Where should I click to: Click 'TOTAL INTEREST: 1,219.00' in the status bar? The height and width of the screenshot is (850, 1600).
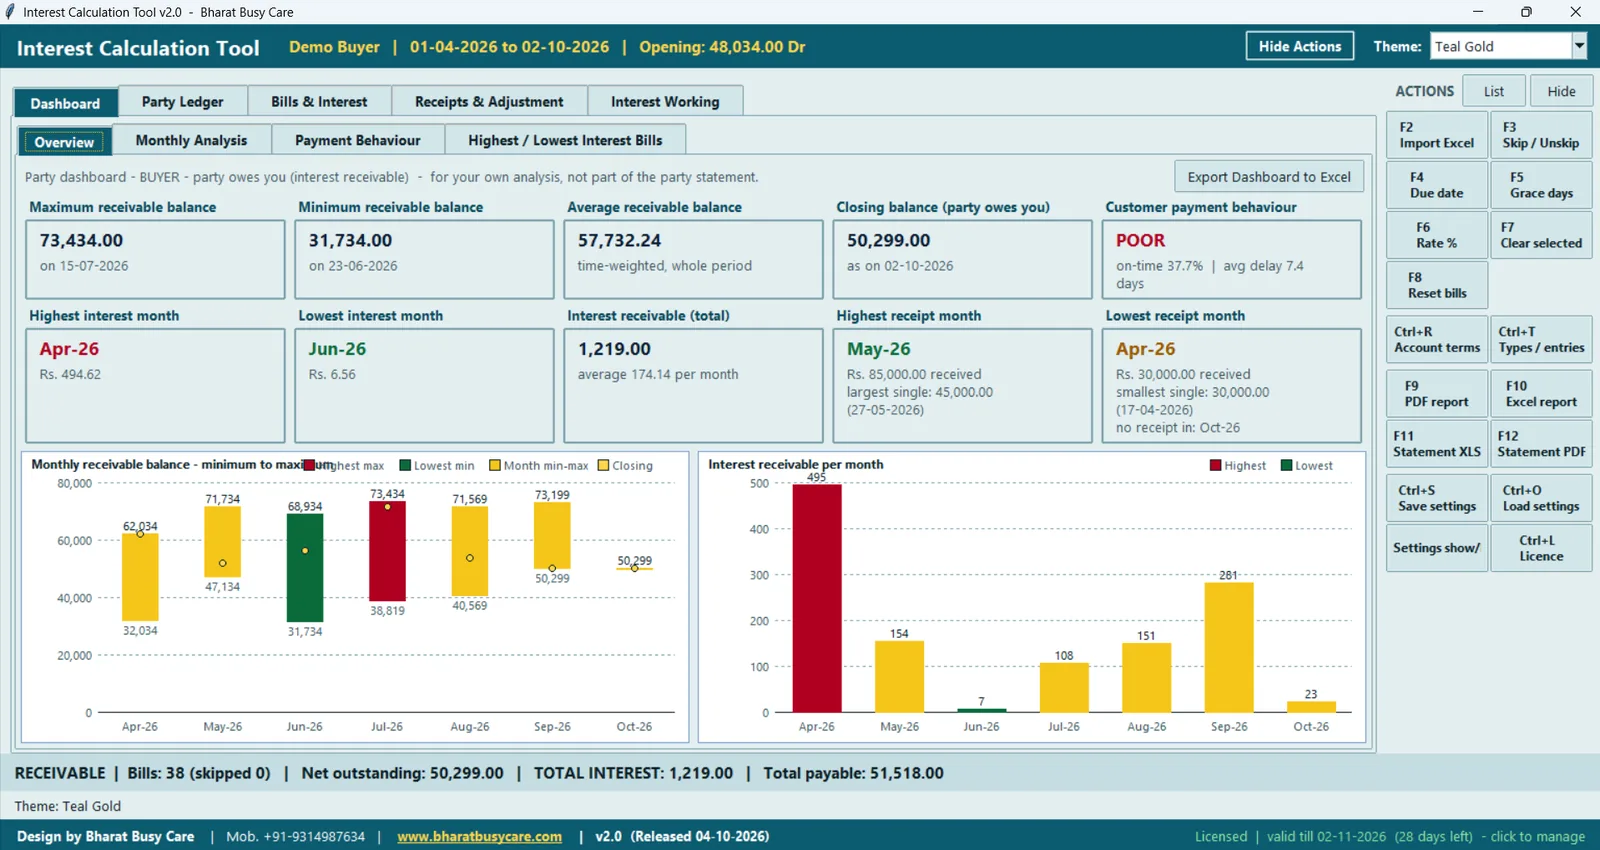click(x=633, y=773)
